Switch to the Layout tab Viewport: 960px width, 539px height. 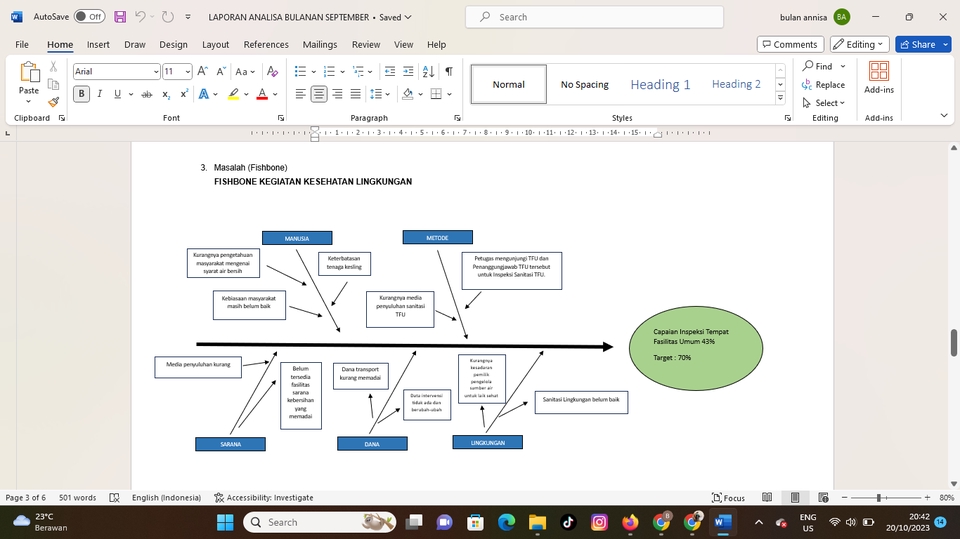(216, 44)
